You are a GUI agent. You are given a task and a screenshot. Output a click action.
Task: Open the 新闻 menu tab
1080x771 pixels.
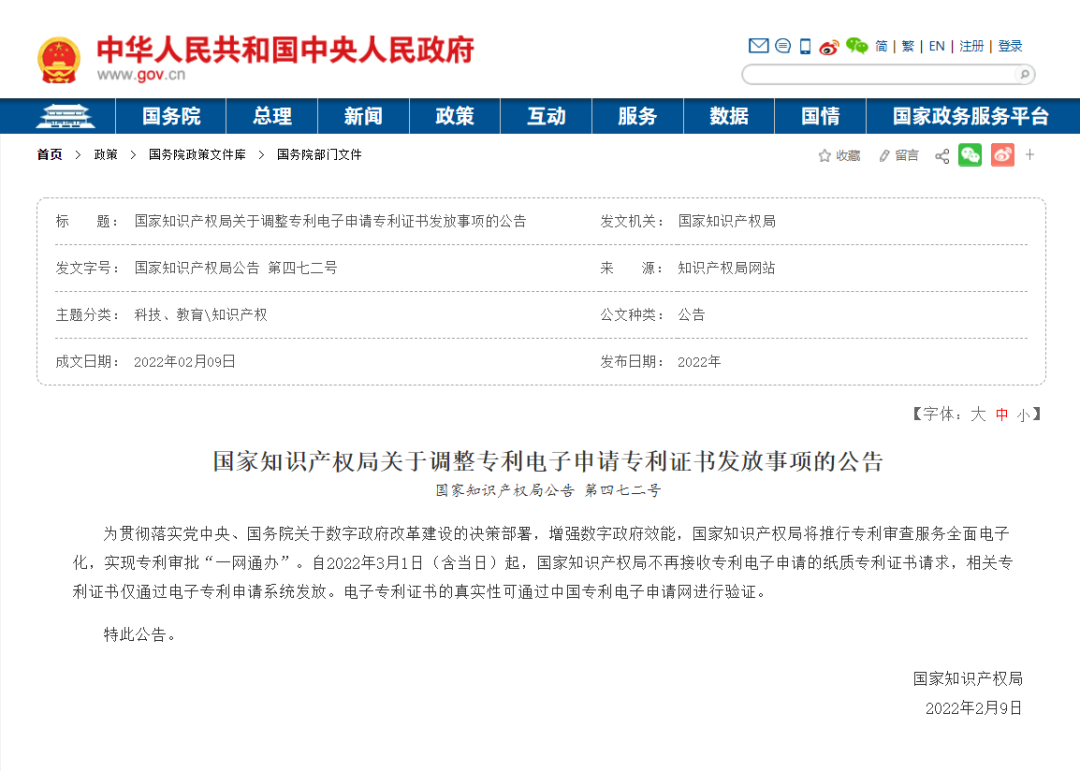(363, 116)
